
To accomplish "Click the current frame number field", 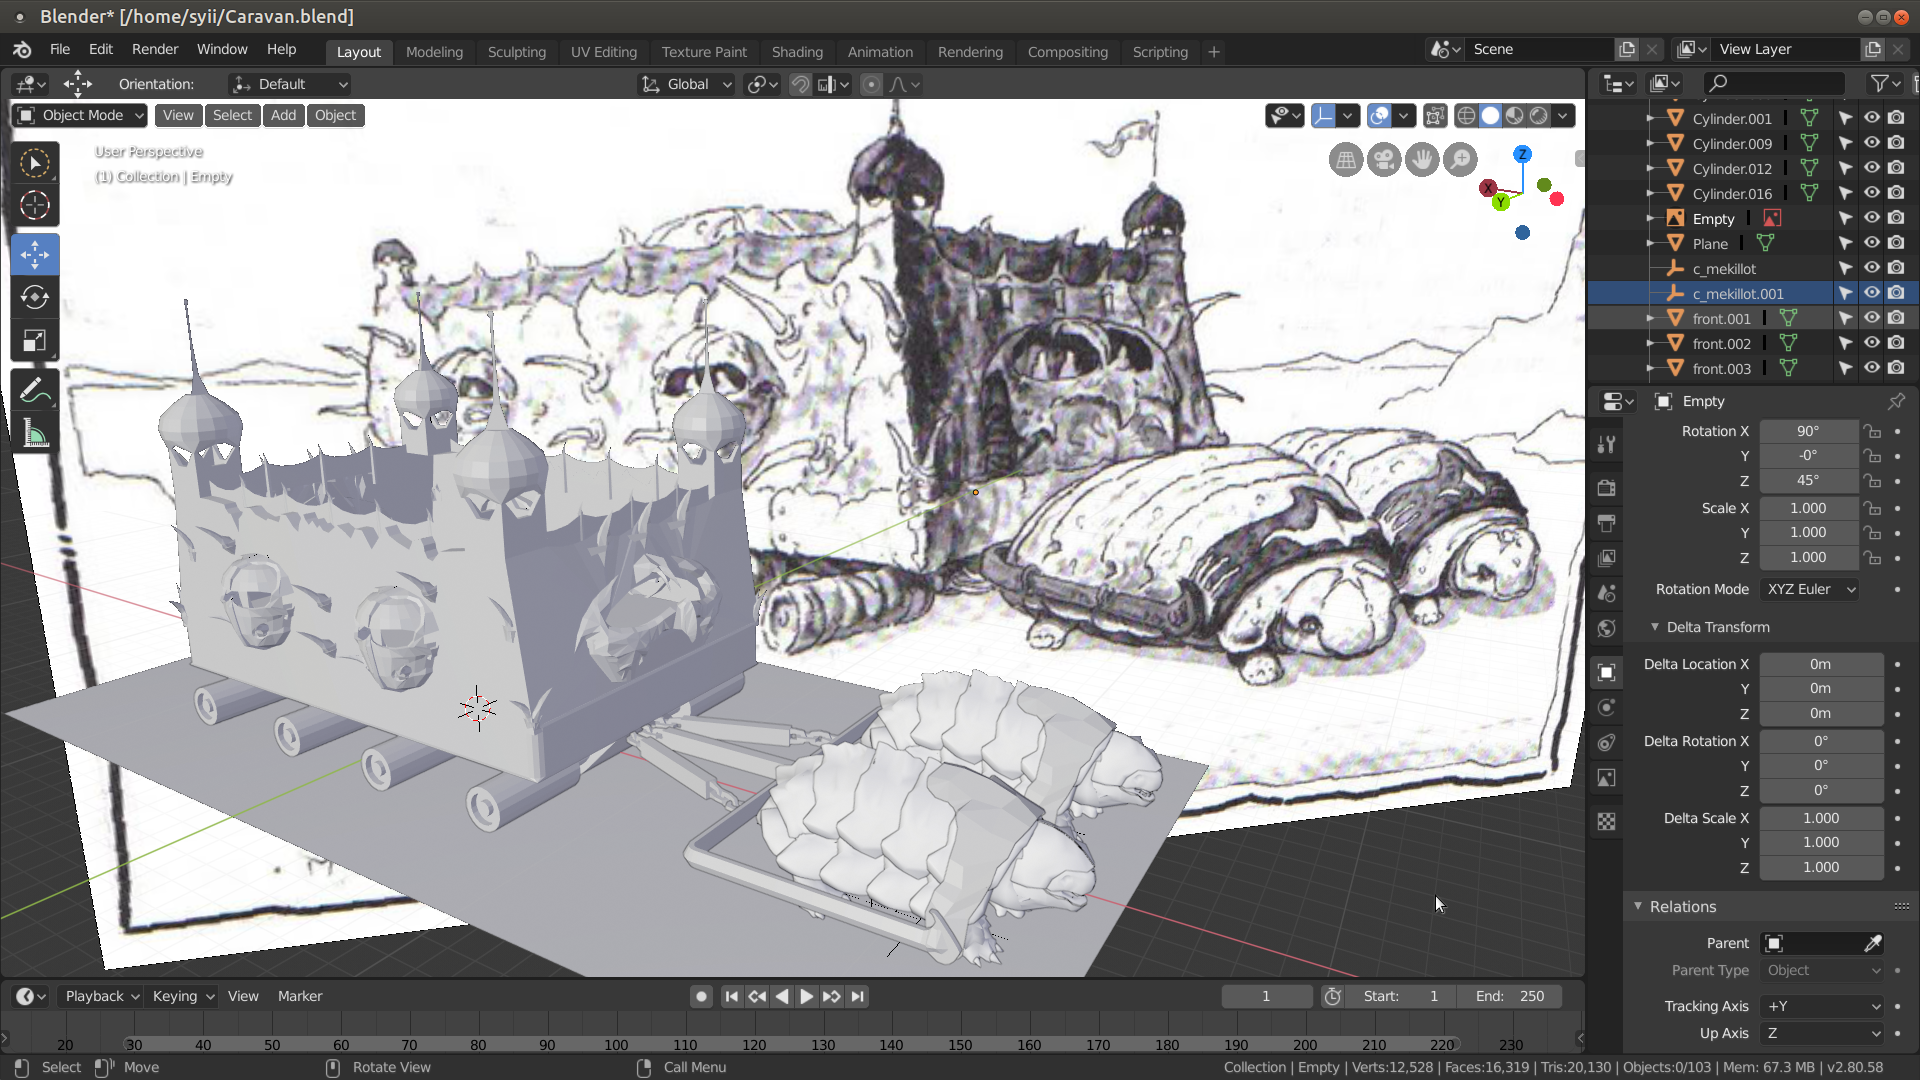I will [x=1266, y=996].
